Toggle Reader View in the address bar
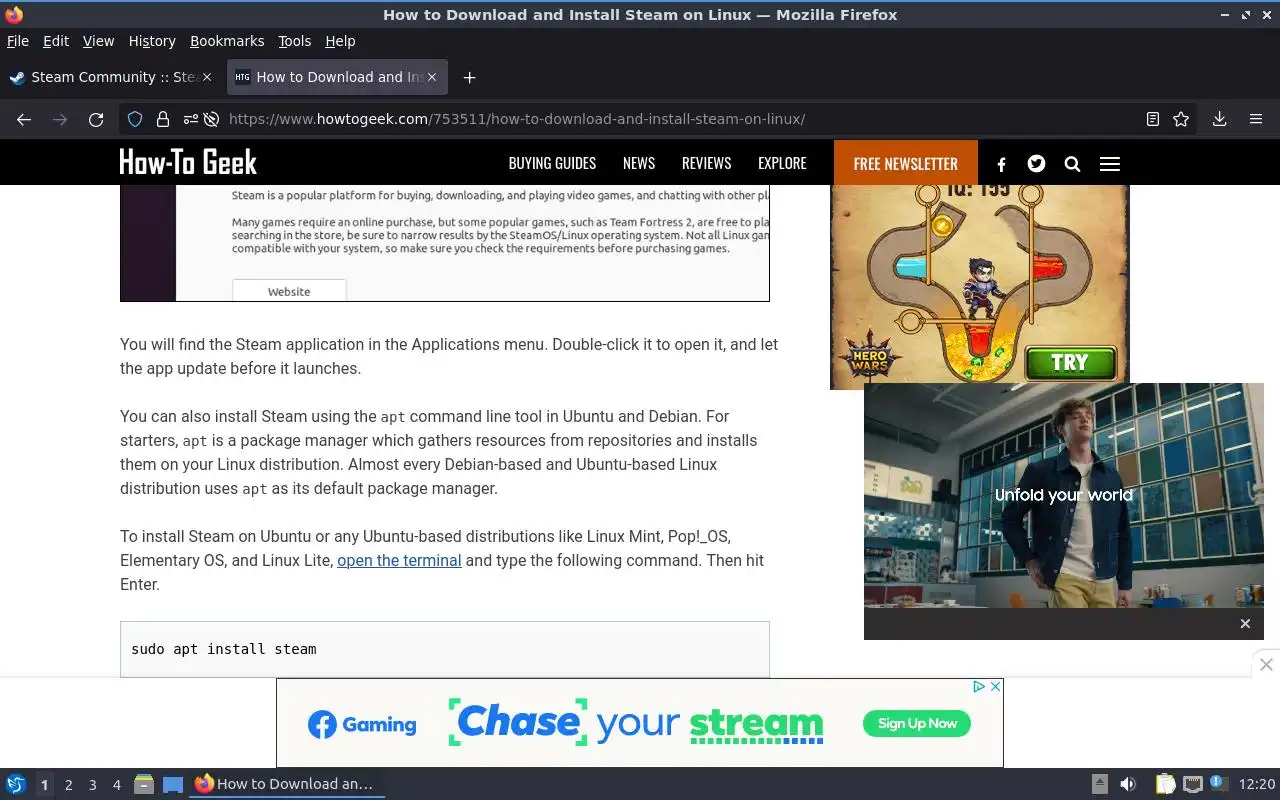The height and width of the screenshot is (800, 1280). coord(1153,119)
